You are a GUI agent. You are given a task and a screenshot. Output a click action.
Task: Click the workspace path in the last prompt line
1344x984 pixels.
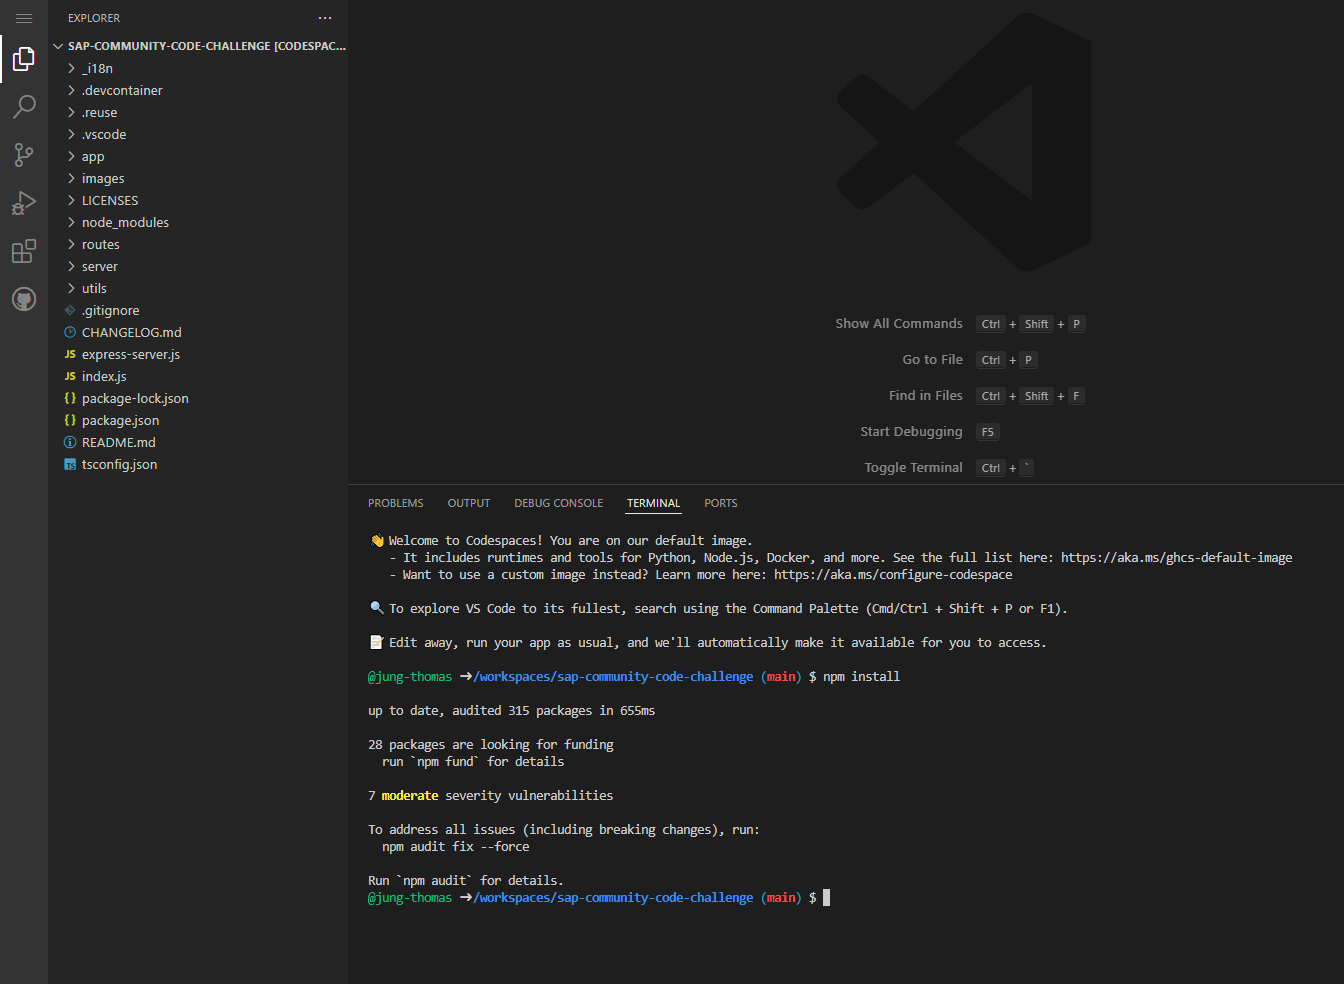coord(613,897)
